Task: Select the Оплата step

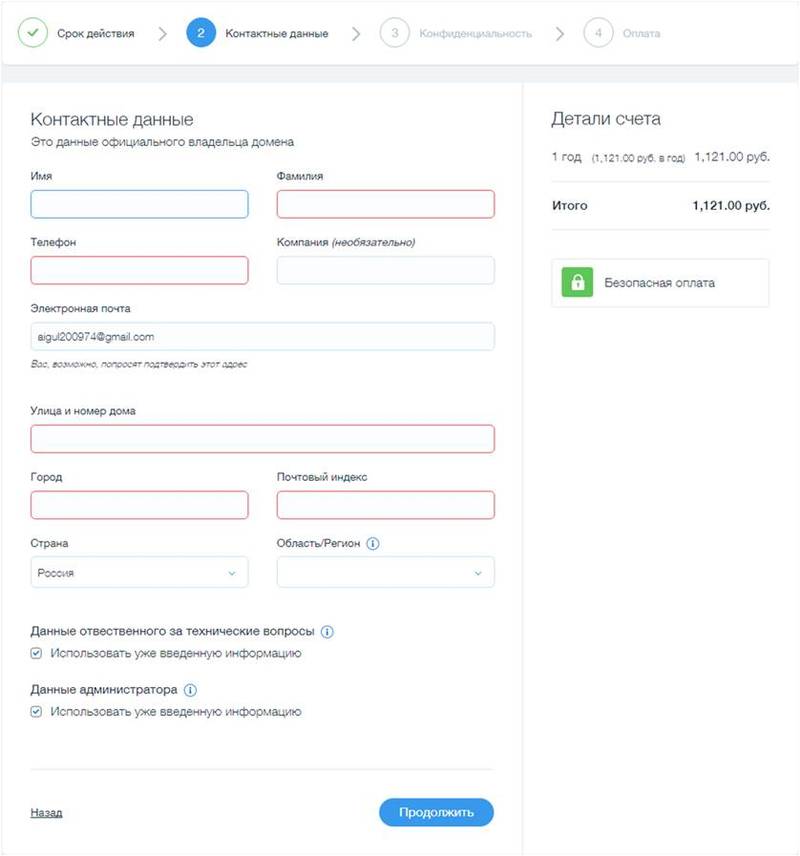Action: click(641, 33)
